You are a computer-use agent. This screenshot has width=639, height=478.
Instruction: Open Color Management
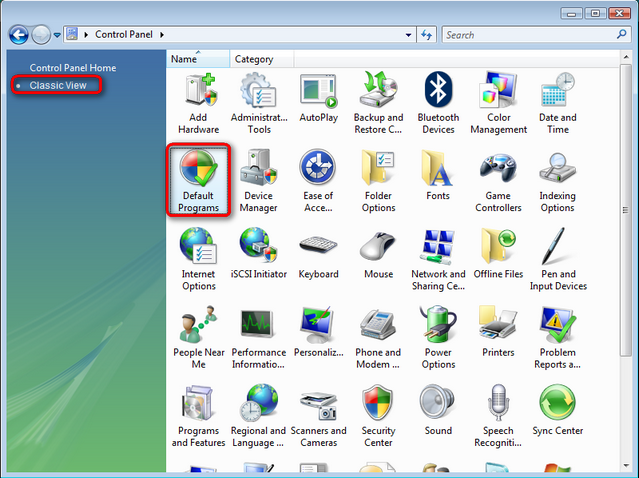498,104
